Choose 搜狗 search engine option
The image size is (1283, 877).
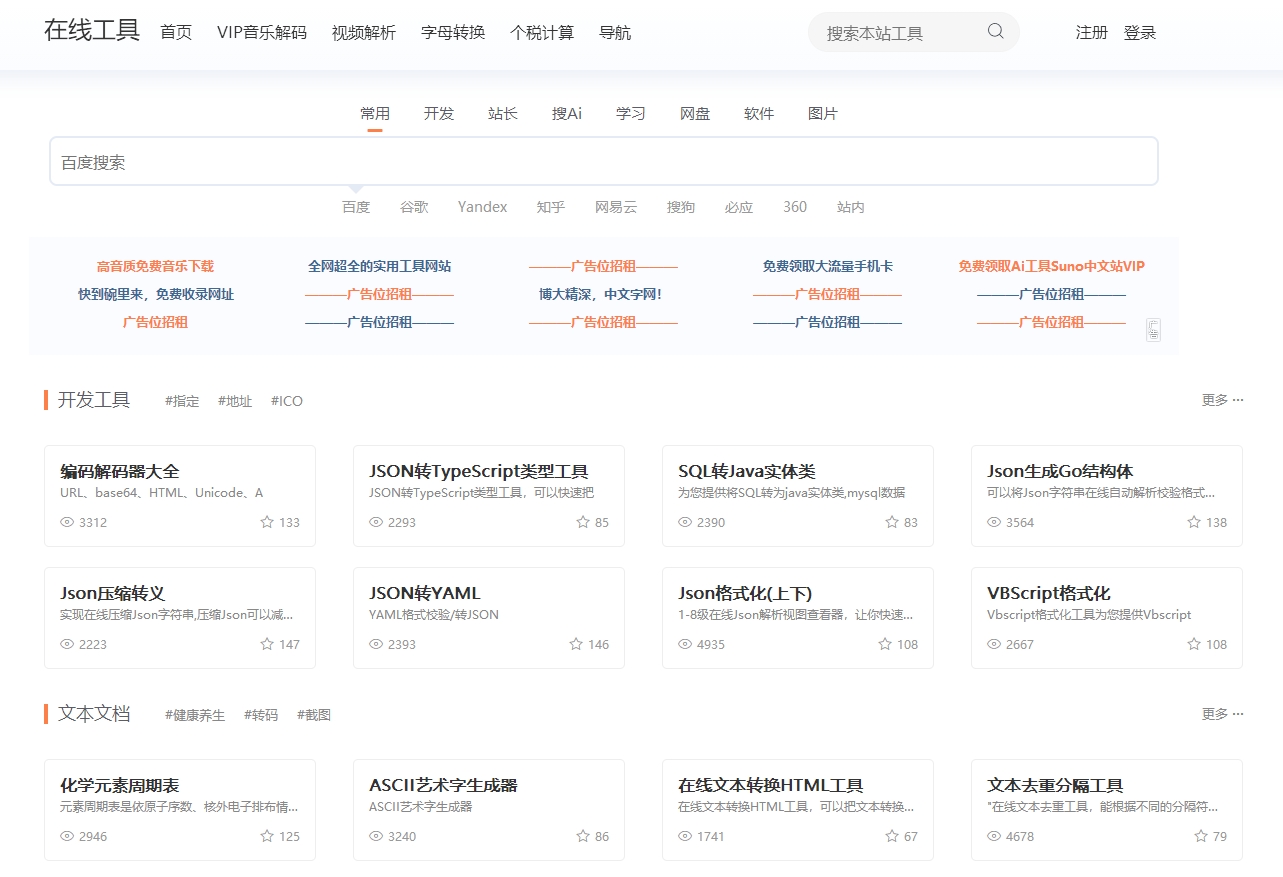click(x=681, y=207)
